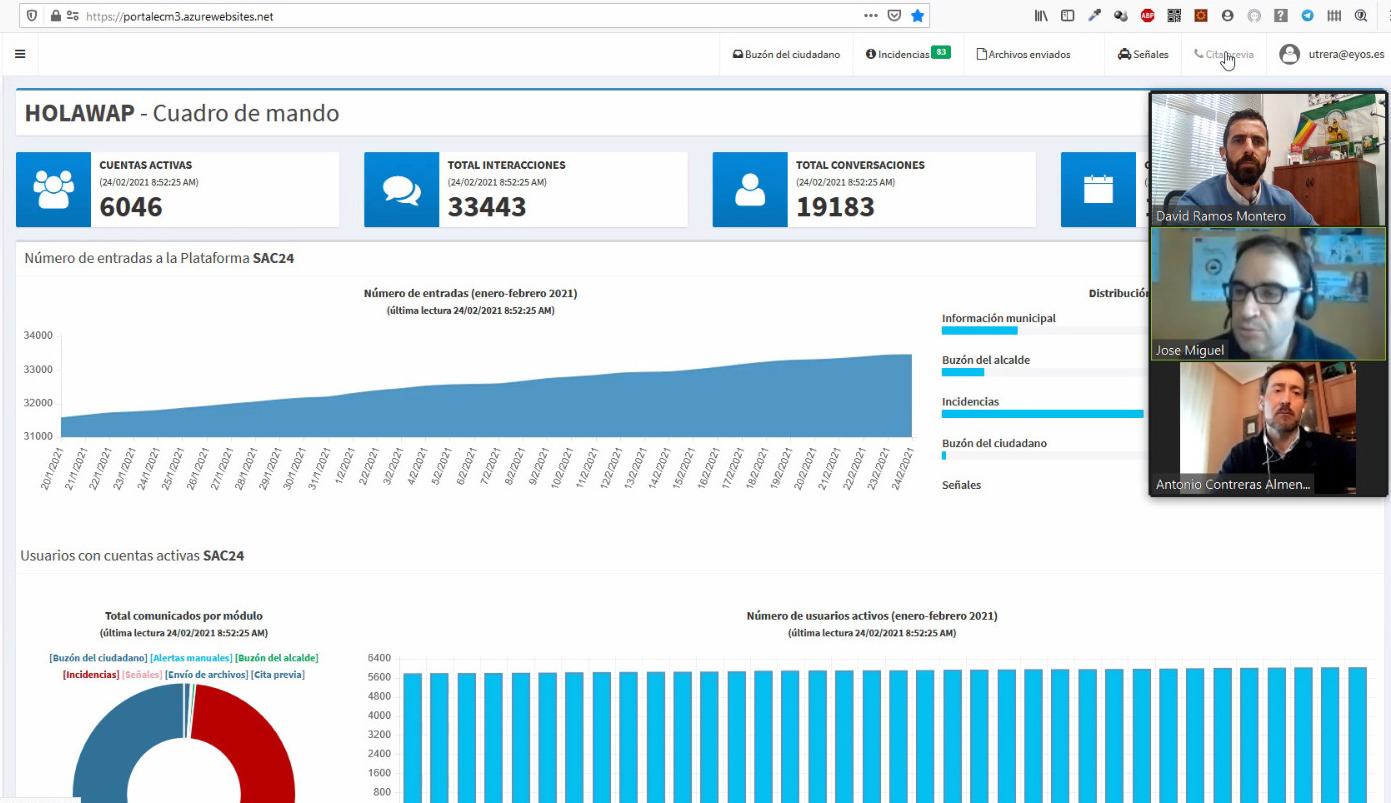The width and height of the screenshot is (1391, 803).
Task: Activate the eyedropper color picker extension
Action: [x=1095, y=16]
